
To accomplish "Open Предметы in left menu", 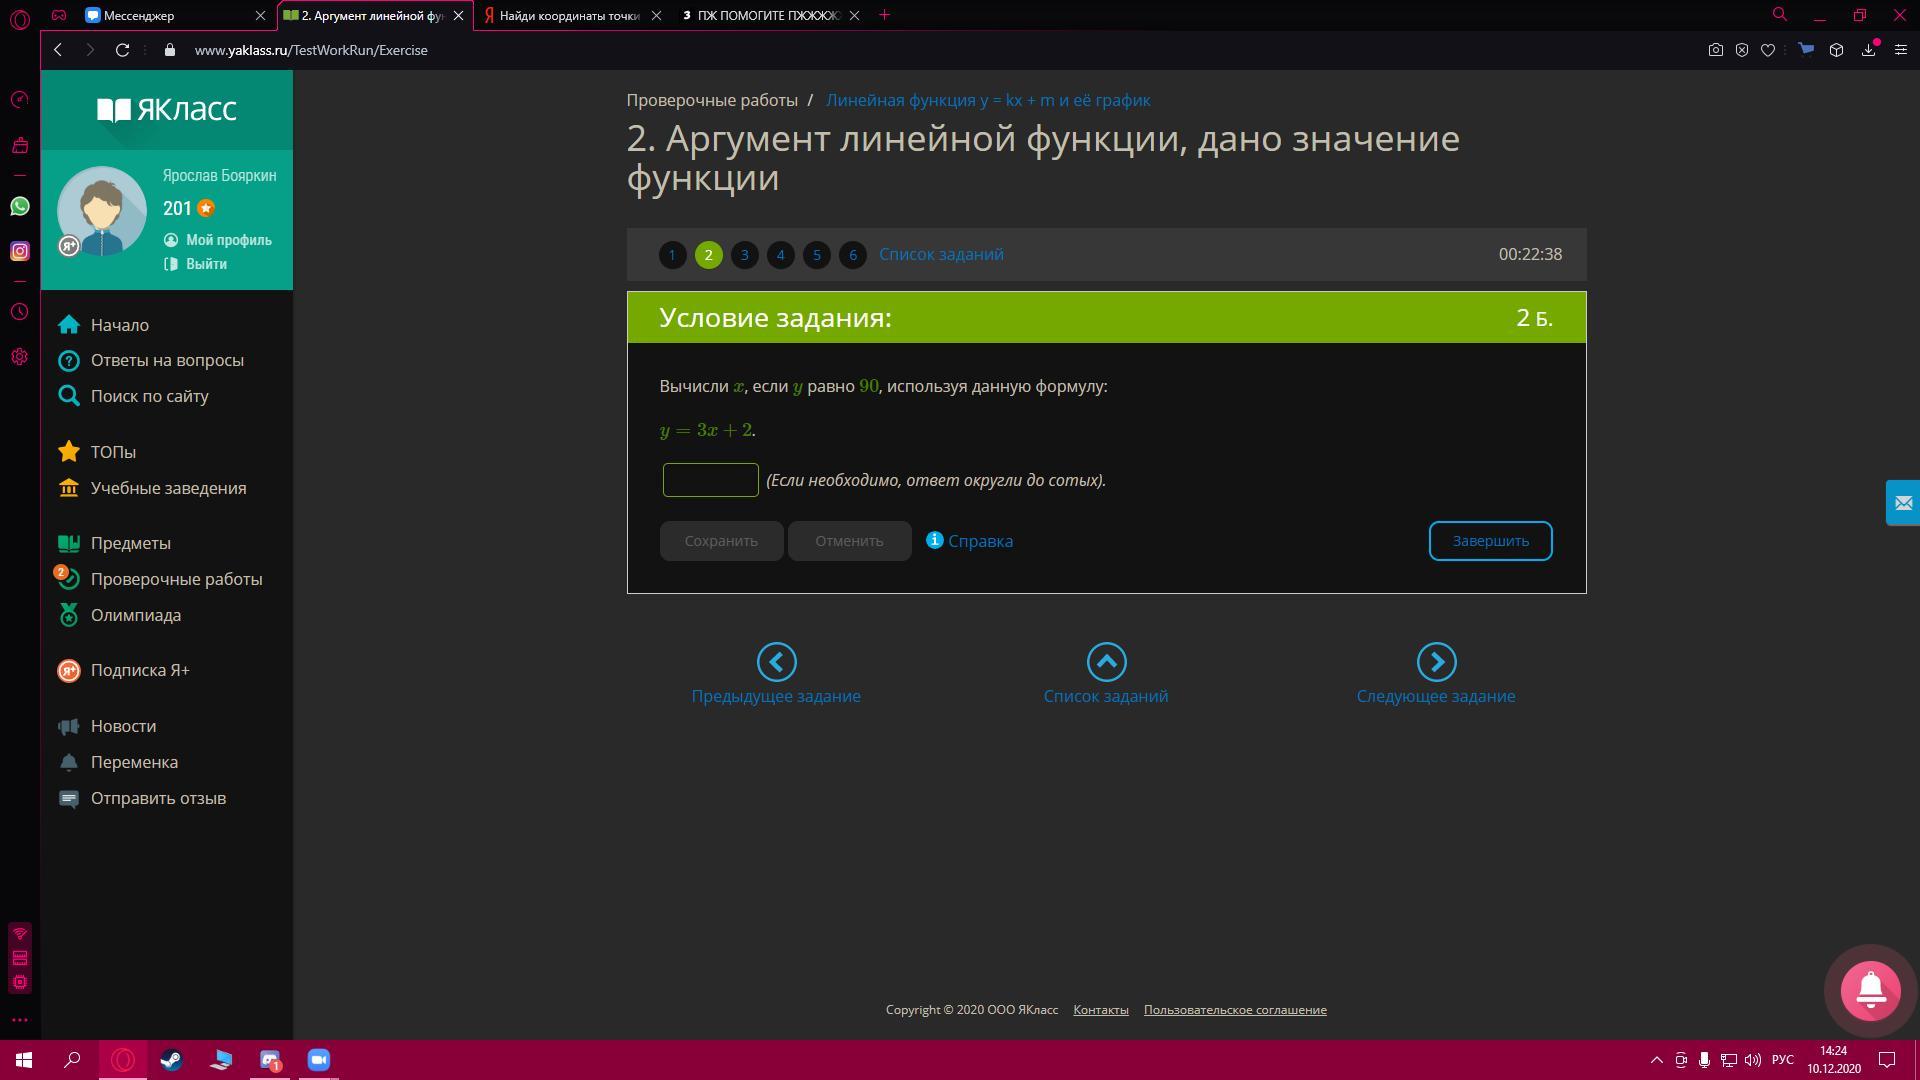I will [130, 543].
